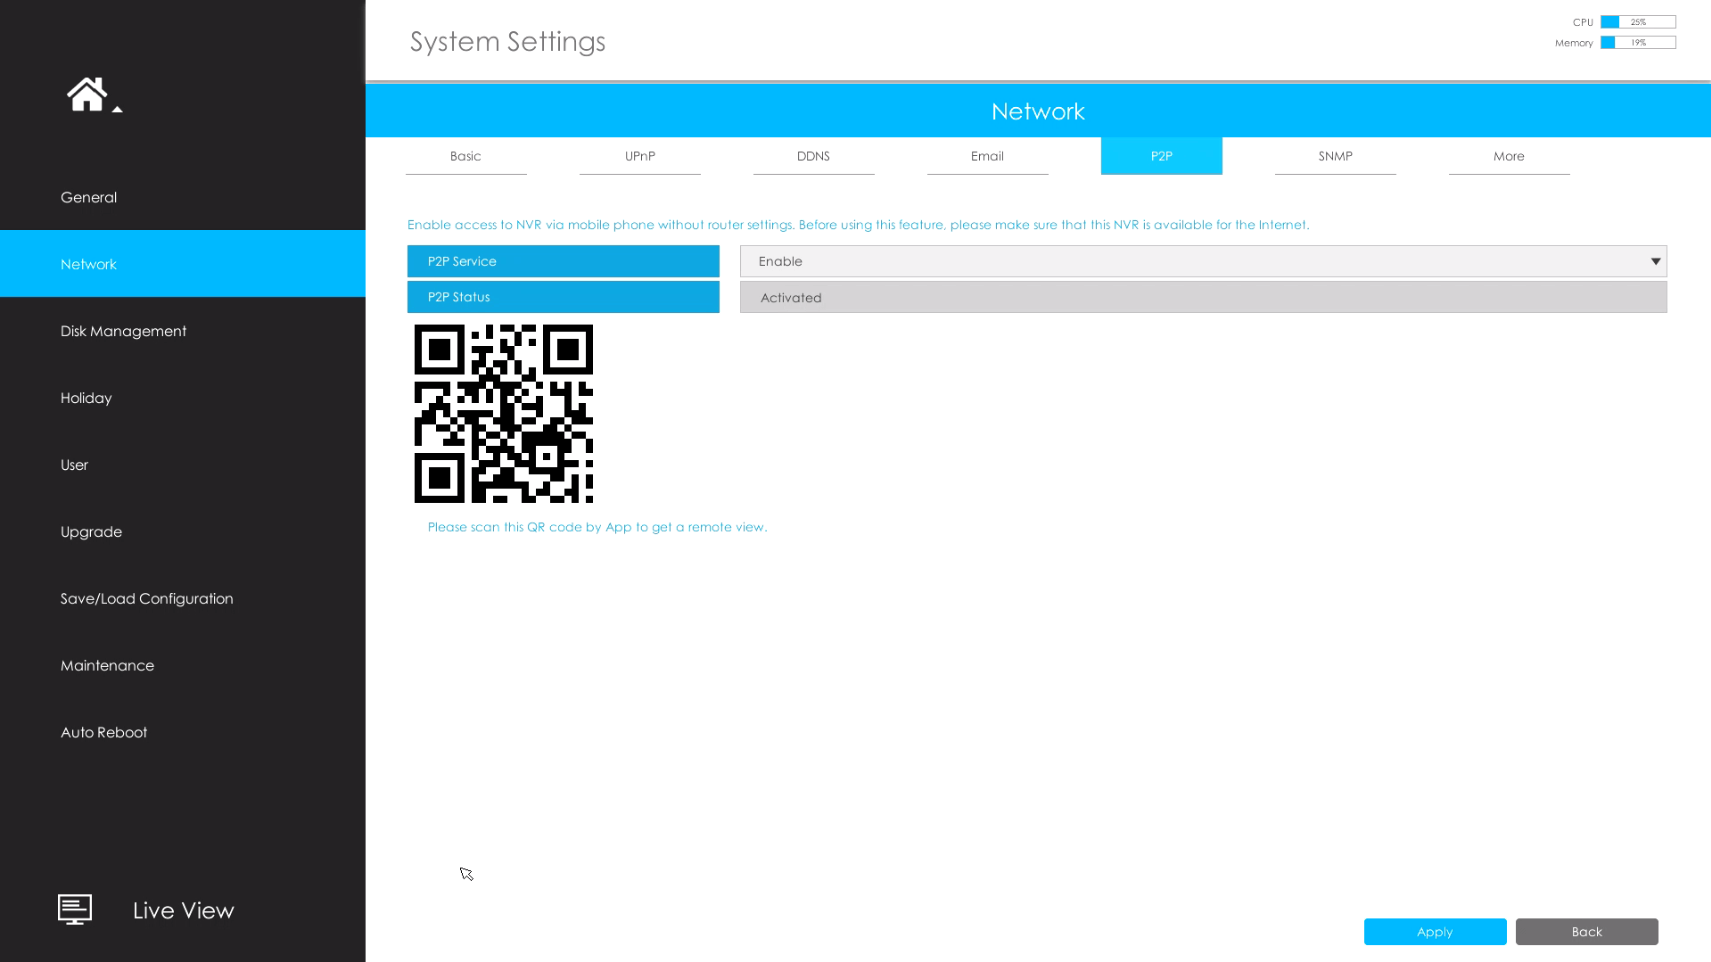Open the Live View monitor icon
Viewport: 1711px width, 962px height.
pos(75,909)
